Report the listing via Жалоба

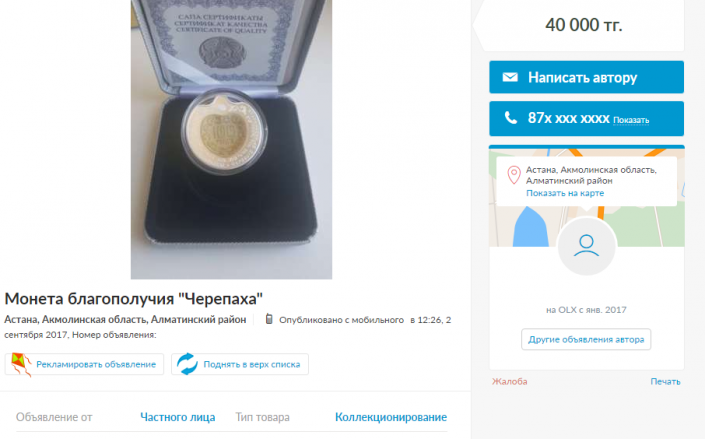tap(509, 381)
